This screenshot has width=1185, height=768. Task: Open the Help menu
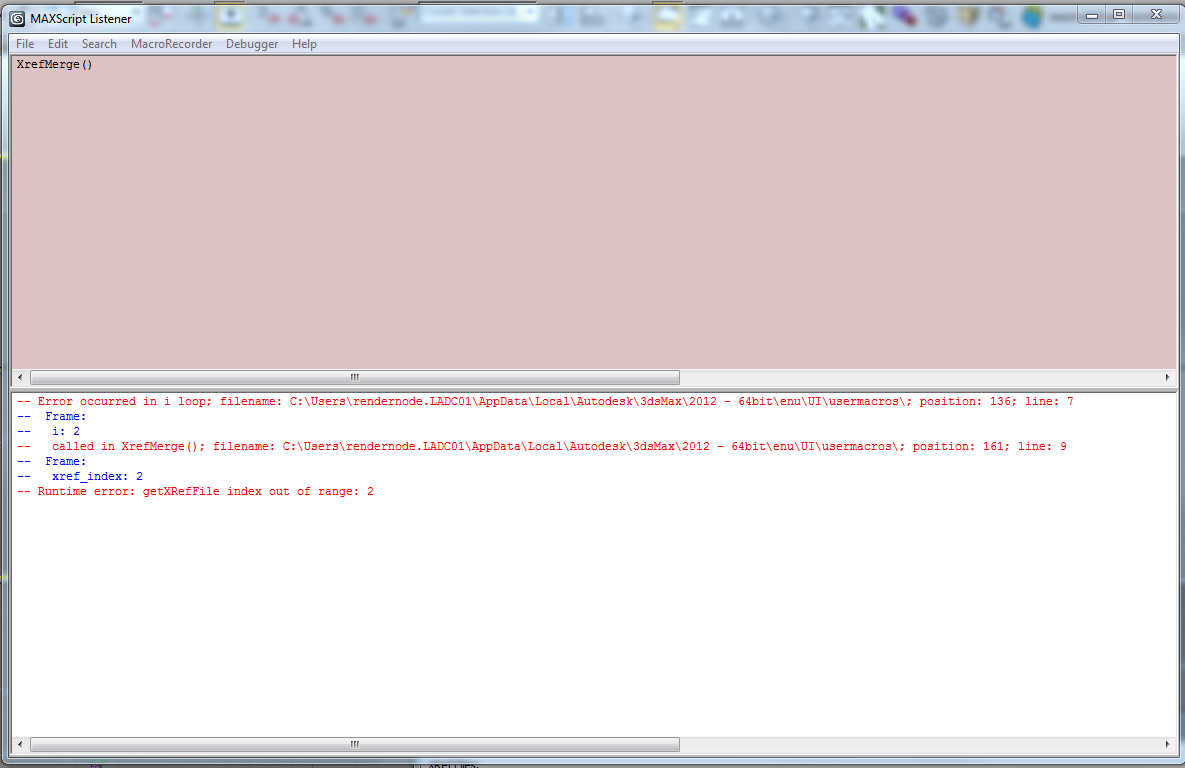pos(304,44)
